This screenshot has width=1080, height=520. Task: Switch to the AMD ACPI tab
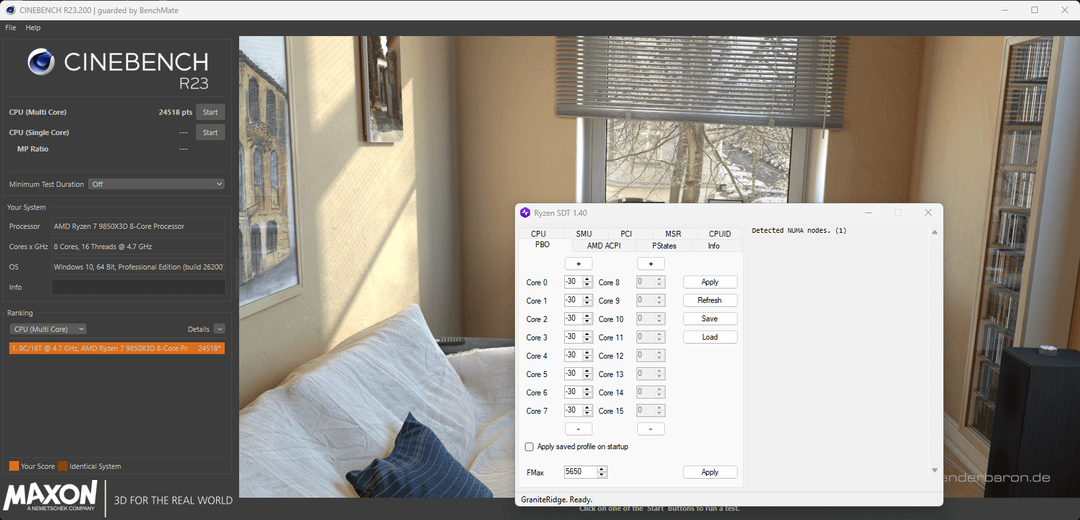603,245
